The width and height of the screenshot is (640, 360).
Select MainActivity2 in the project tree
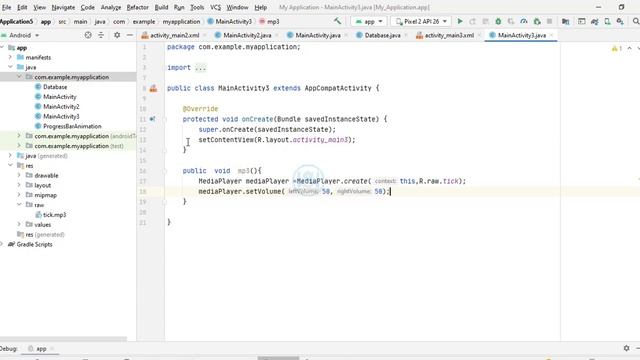click(x=61, y=107)
